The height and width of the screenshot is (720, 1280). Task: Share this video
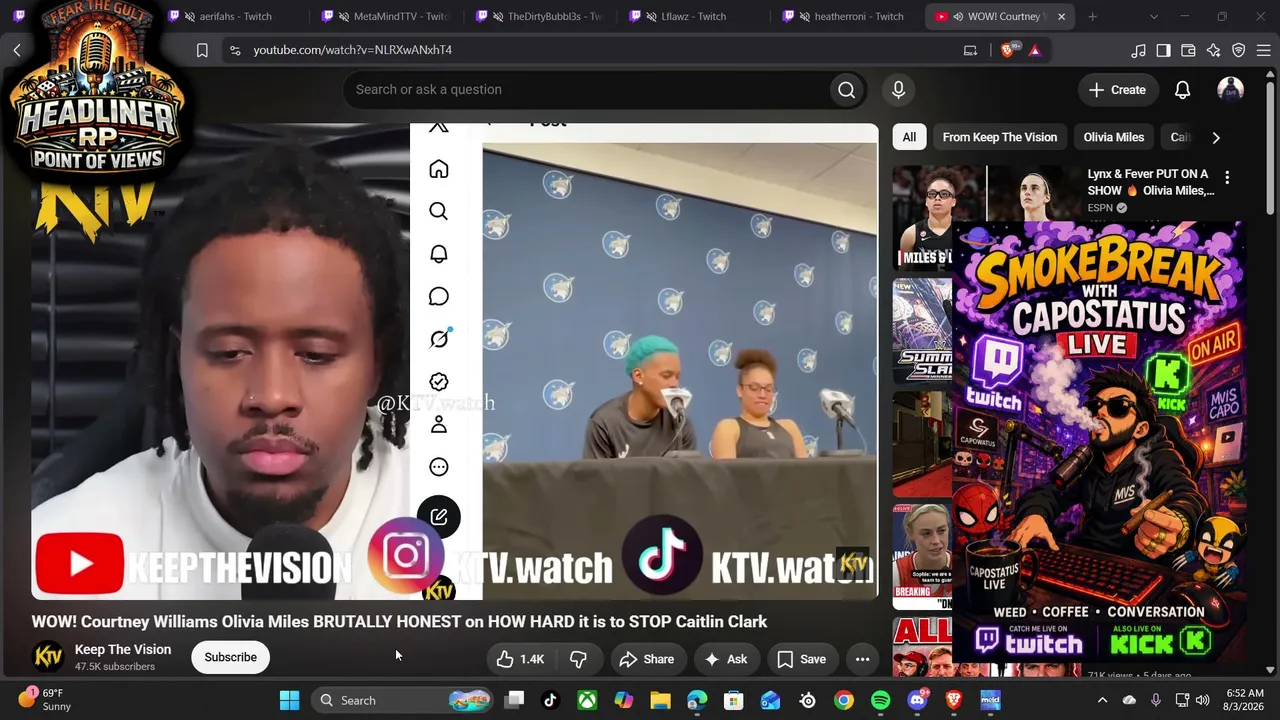coord(647,659)
